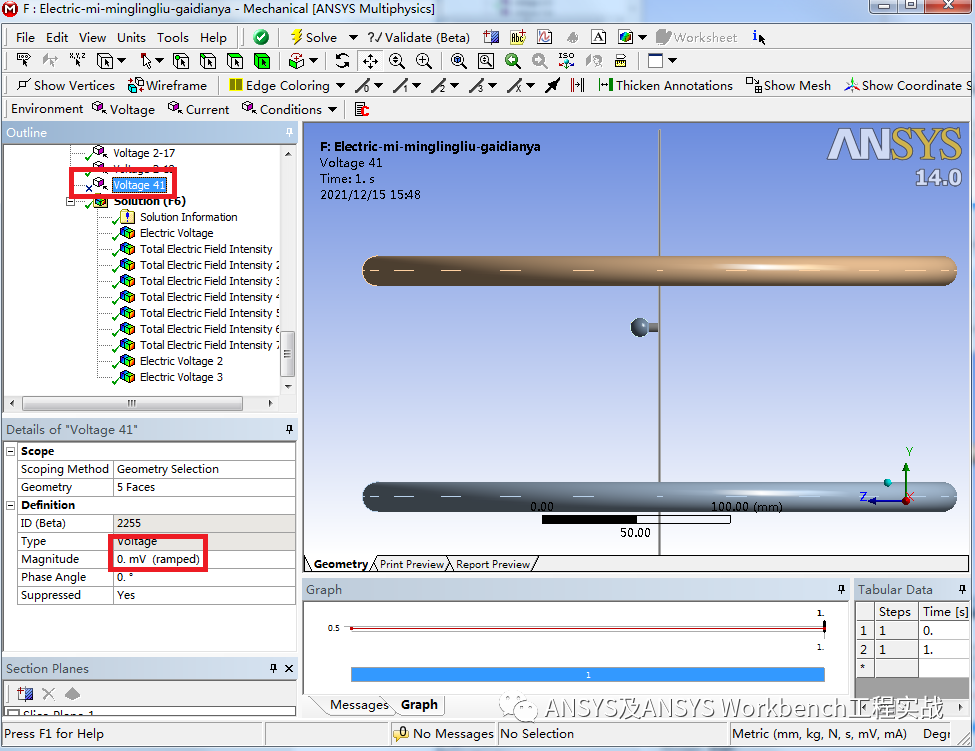975x751 pixels.
Task: Select Voltage 2-17 in the outline
Action: click(144, 153)
